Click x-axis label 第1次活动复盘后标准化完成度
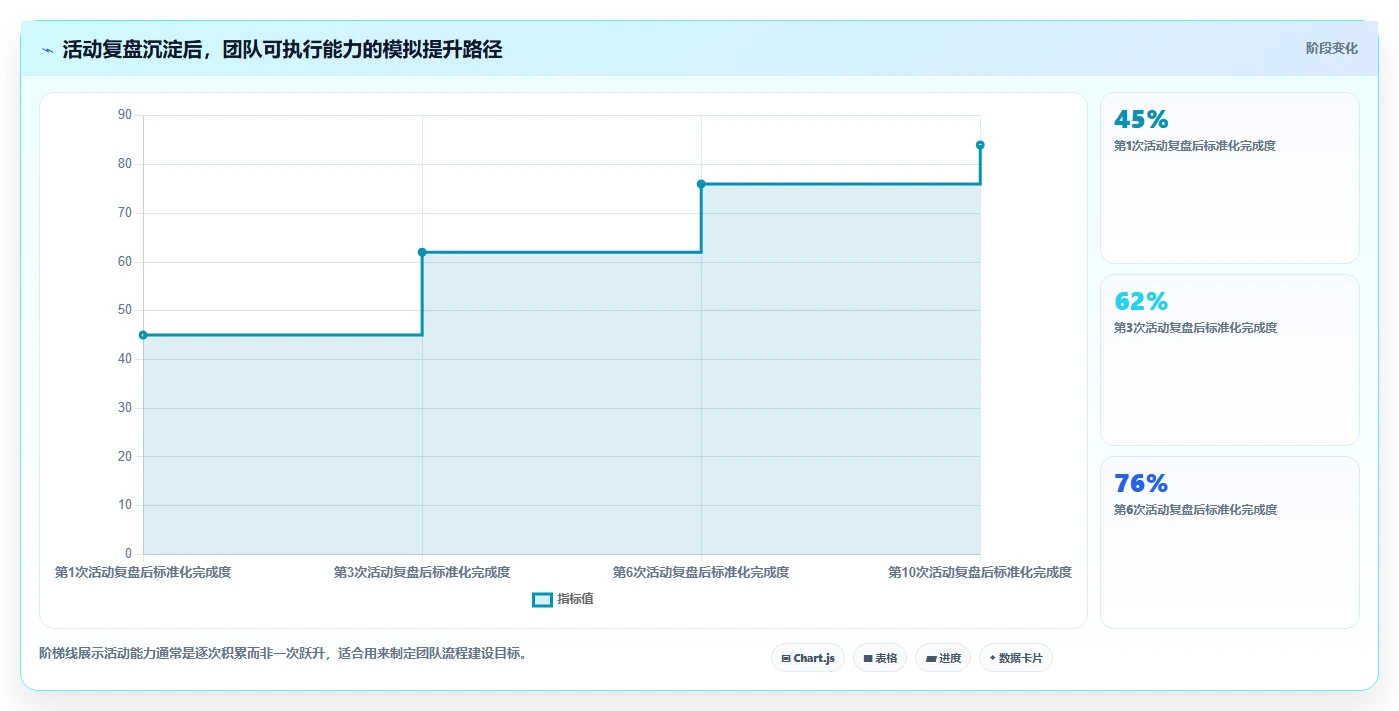 143,572
